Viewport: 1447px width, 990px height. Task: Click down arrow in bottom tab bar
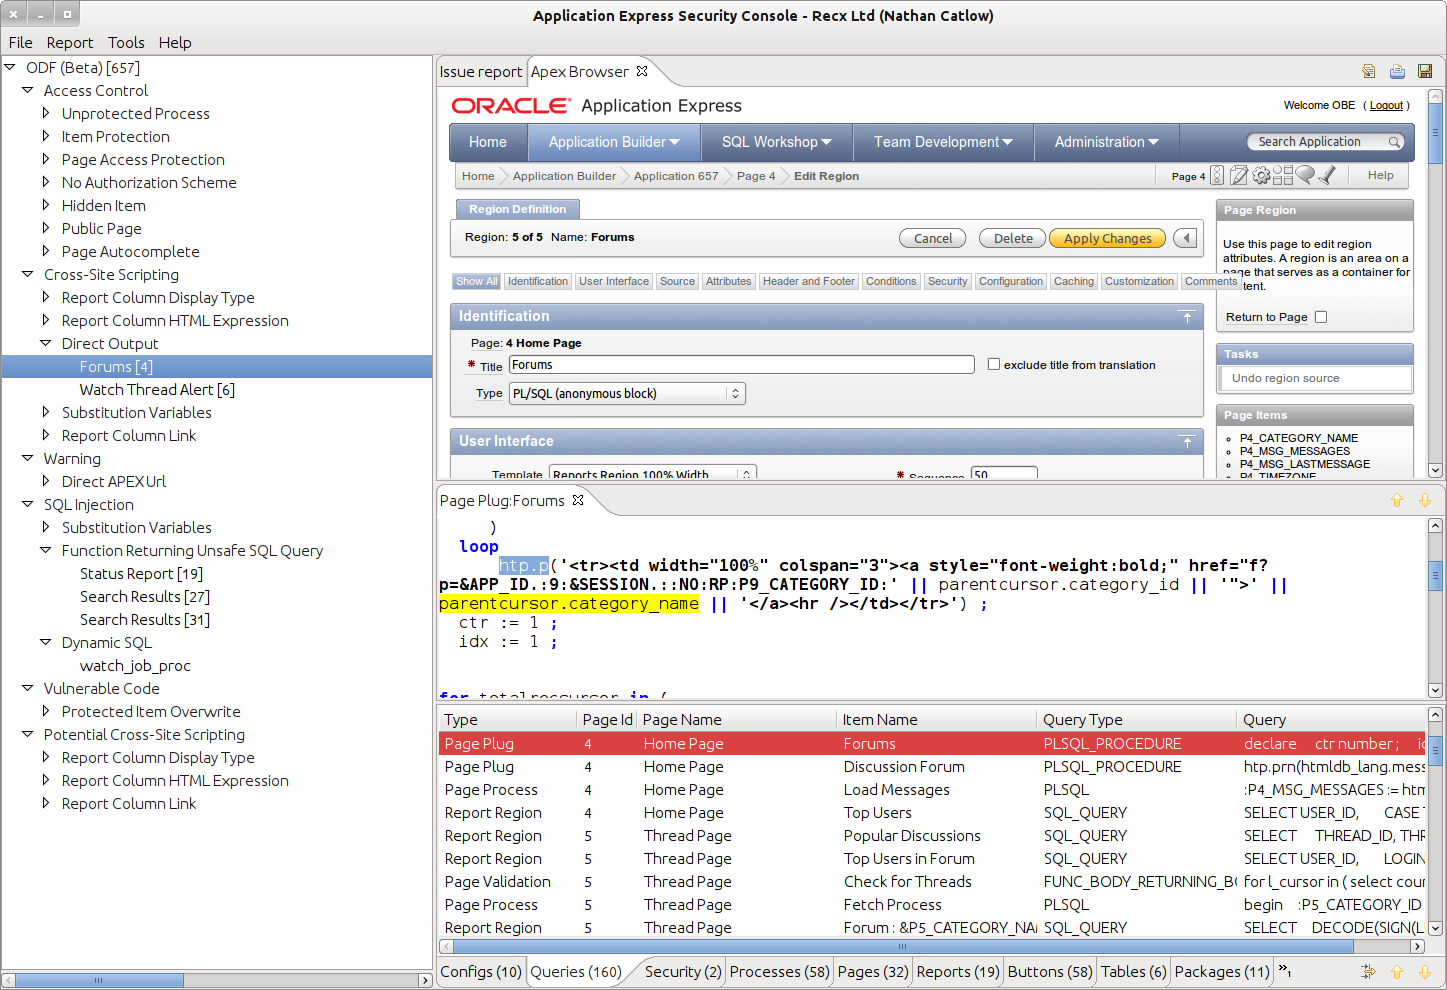pyautogui.click(x=1425, y=971)
